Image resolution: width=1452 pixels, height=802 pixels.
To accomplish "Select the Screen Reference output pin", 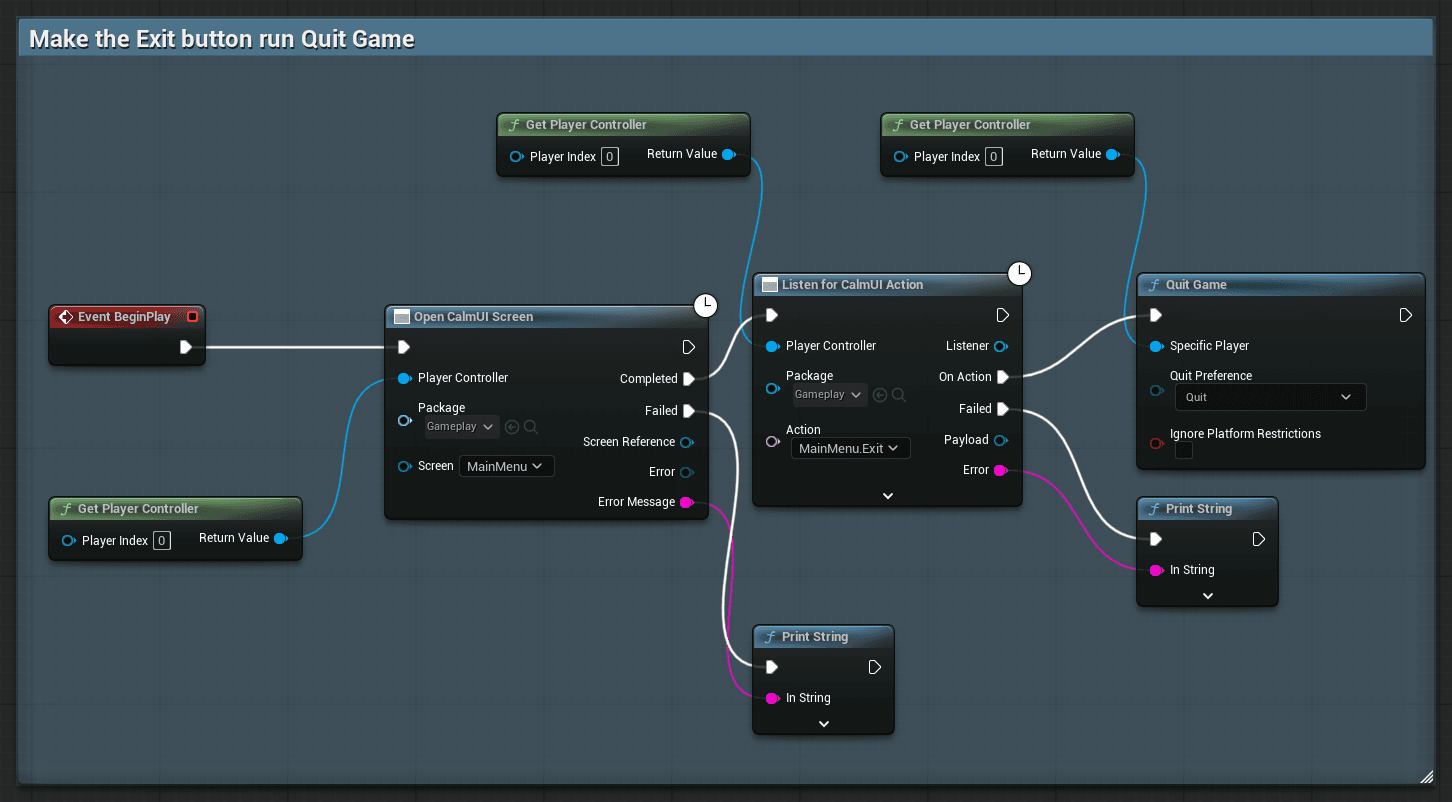I will coord(687,442).
